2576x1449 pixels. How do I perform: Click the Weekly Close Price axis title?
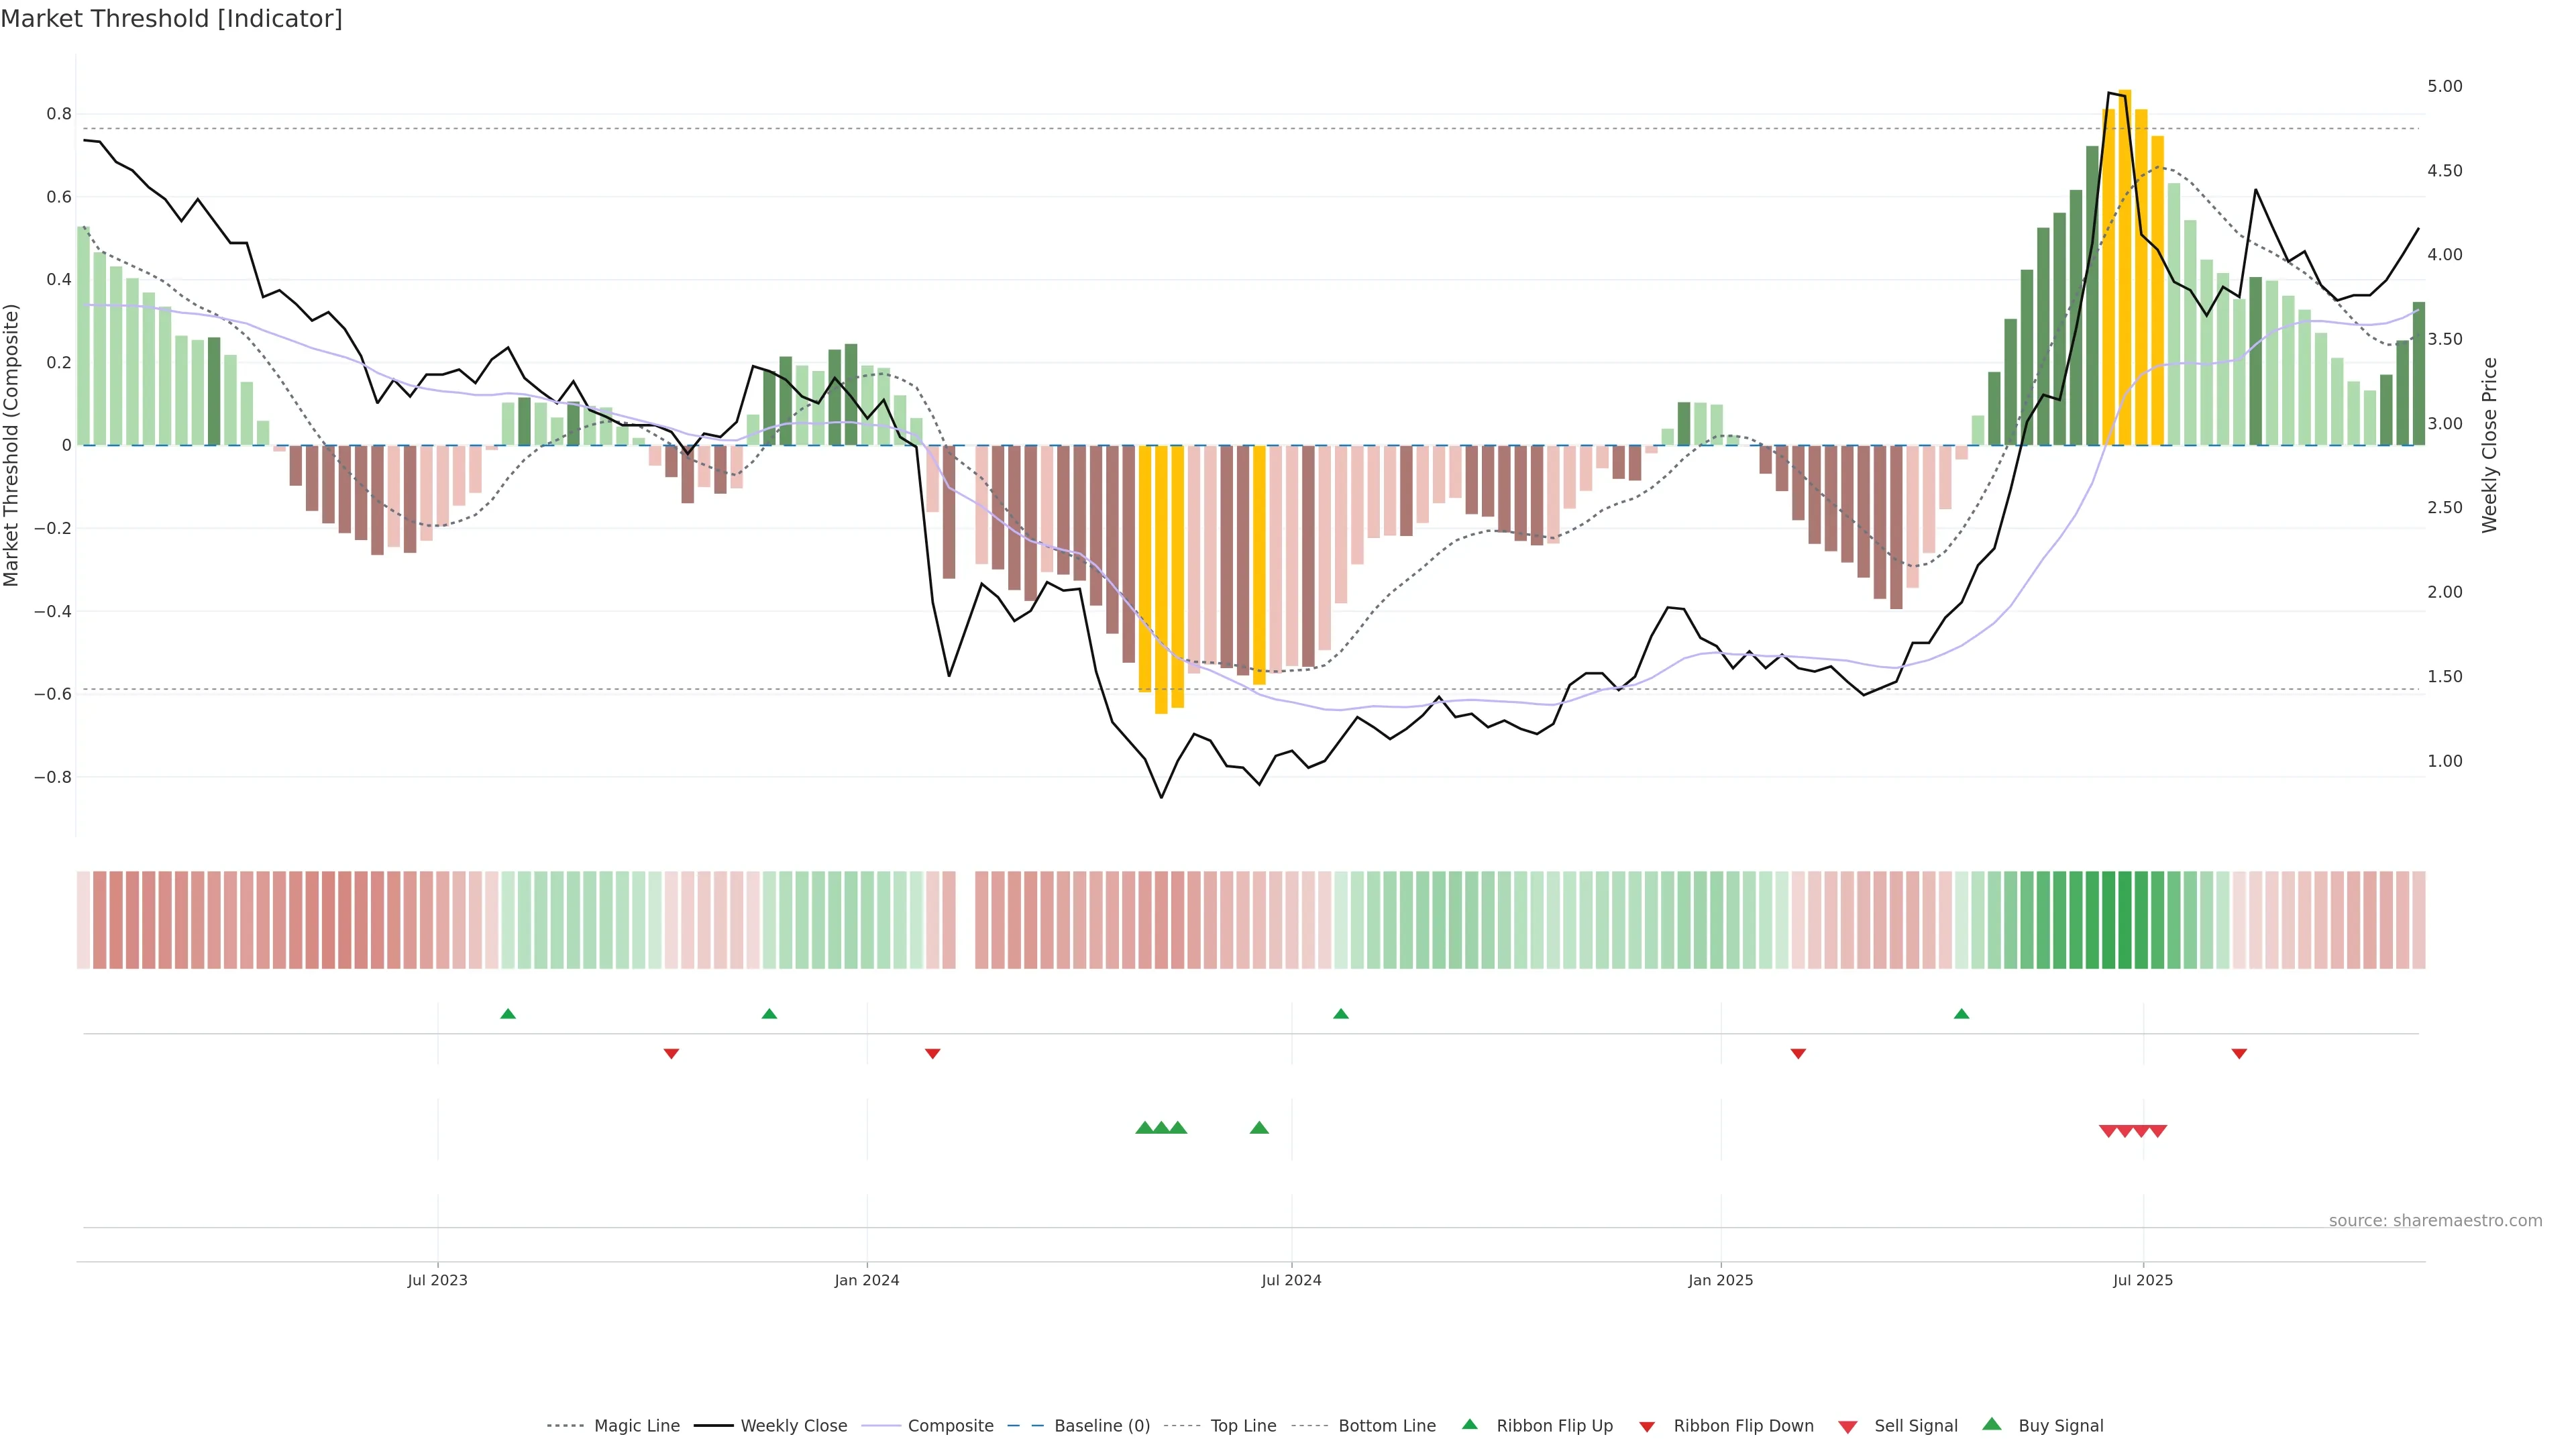pos(2489,445)
